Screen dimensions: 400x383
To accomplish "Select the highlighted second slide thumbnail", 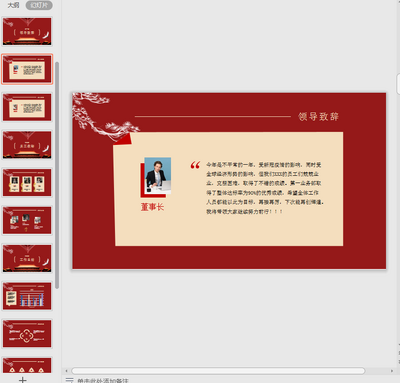I will coord(27,69).
